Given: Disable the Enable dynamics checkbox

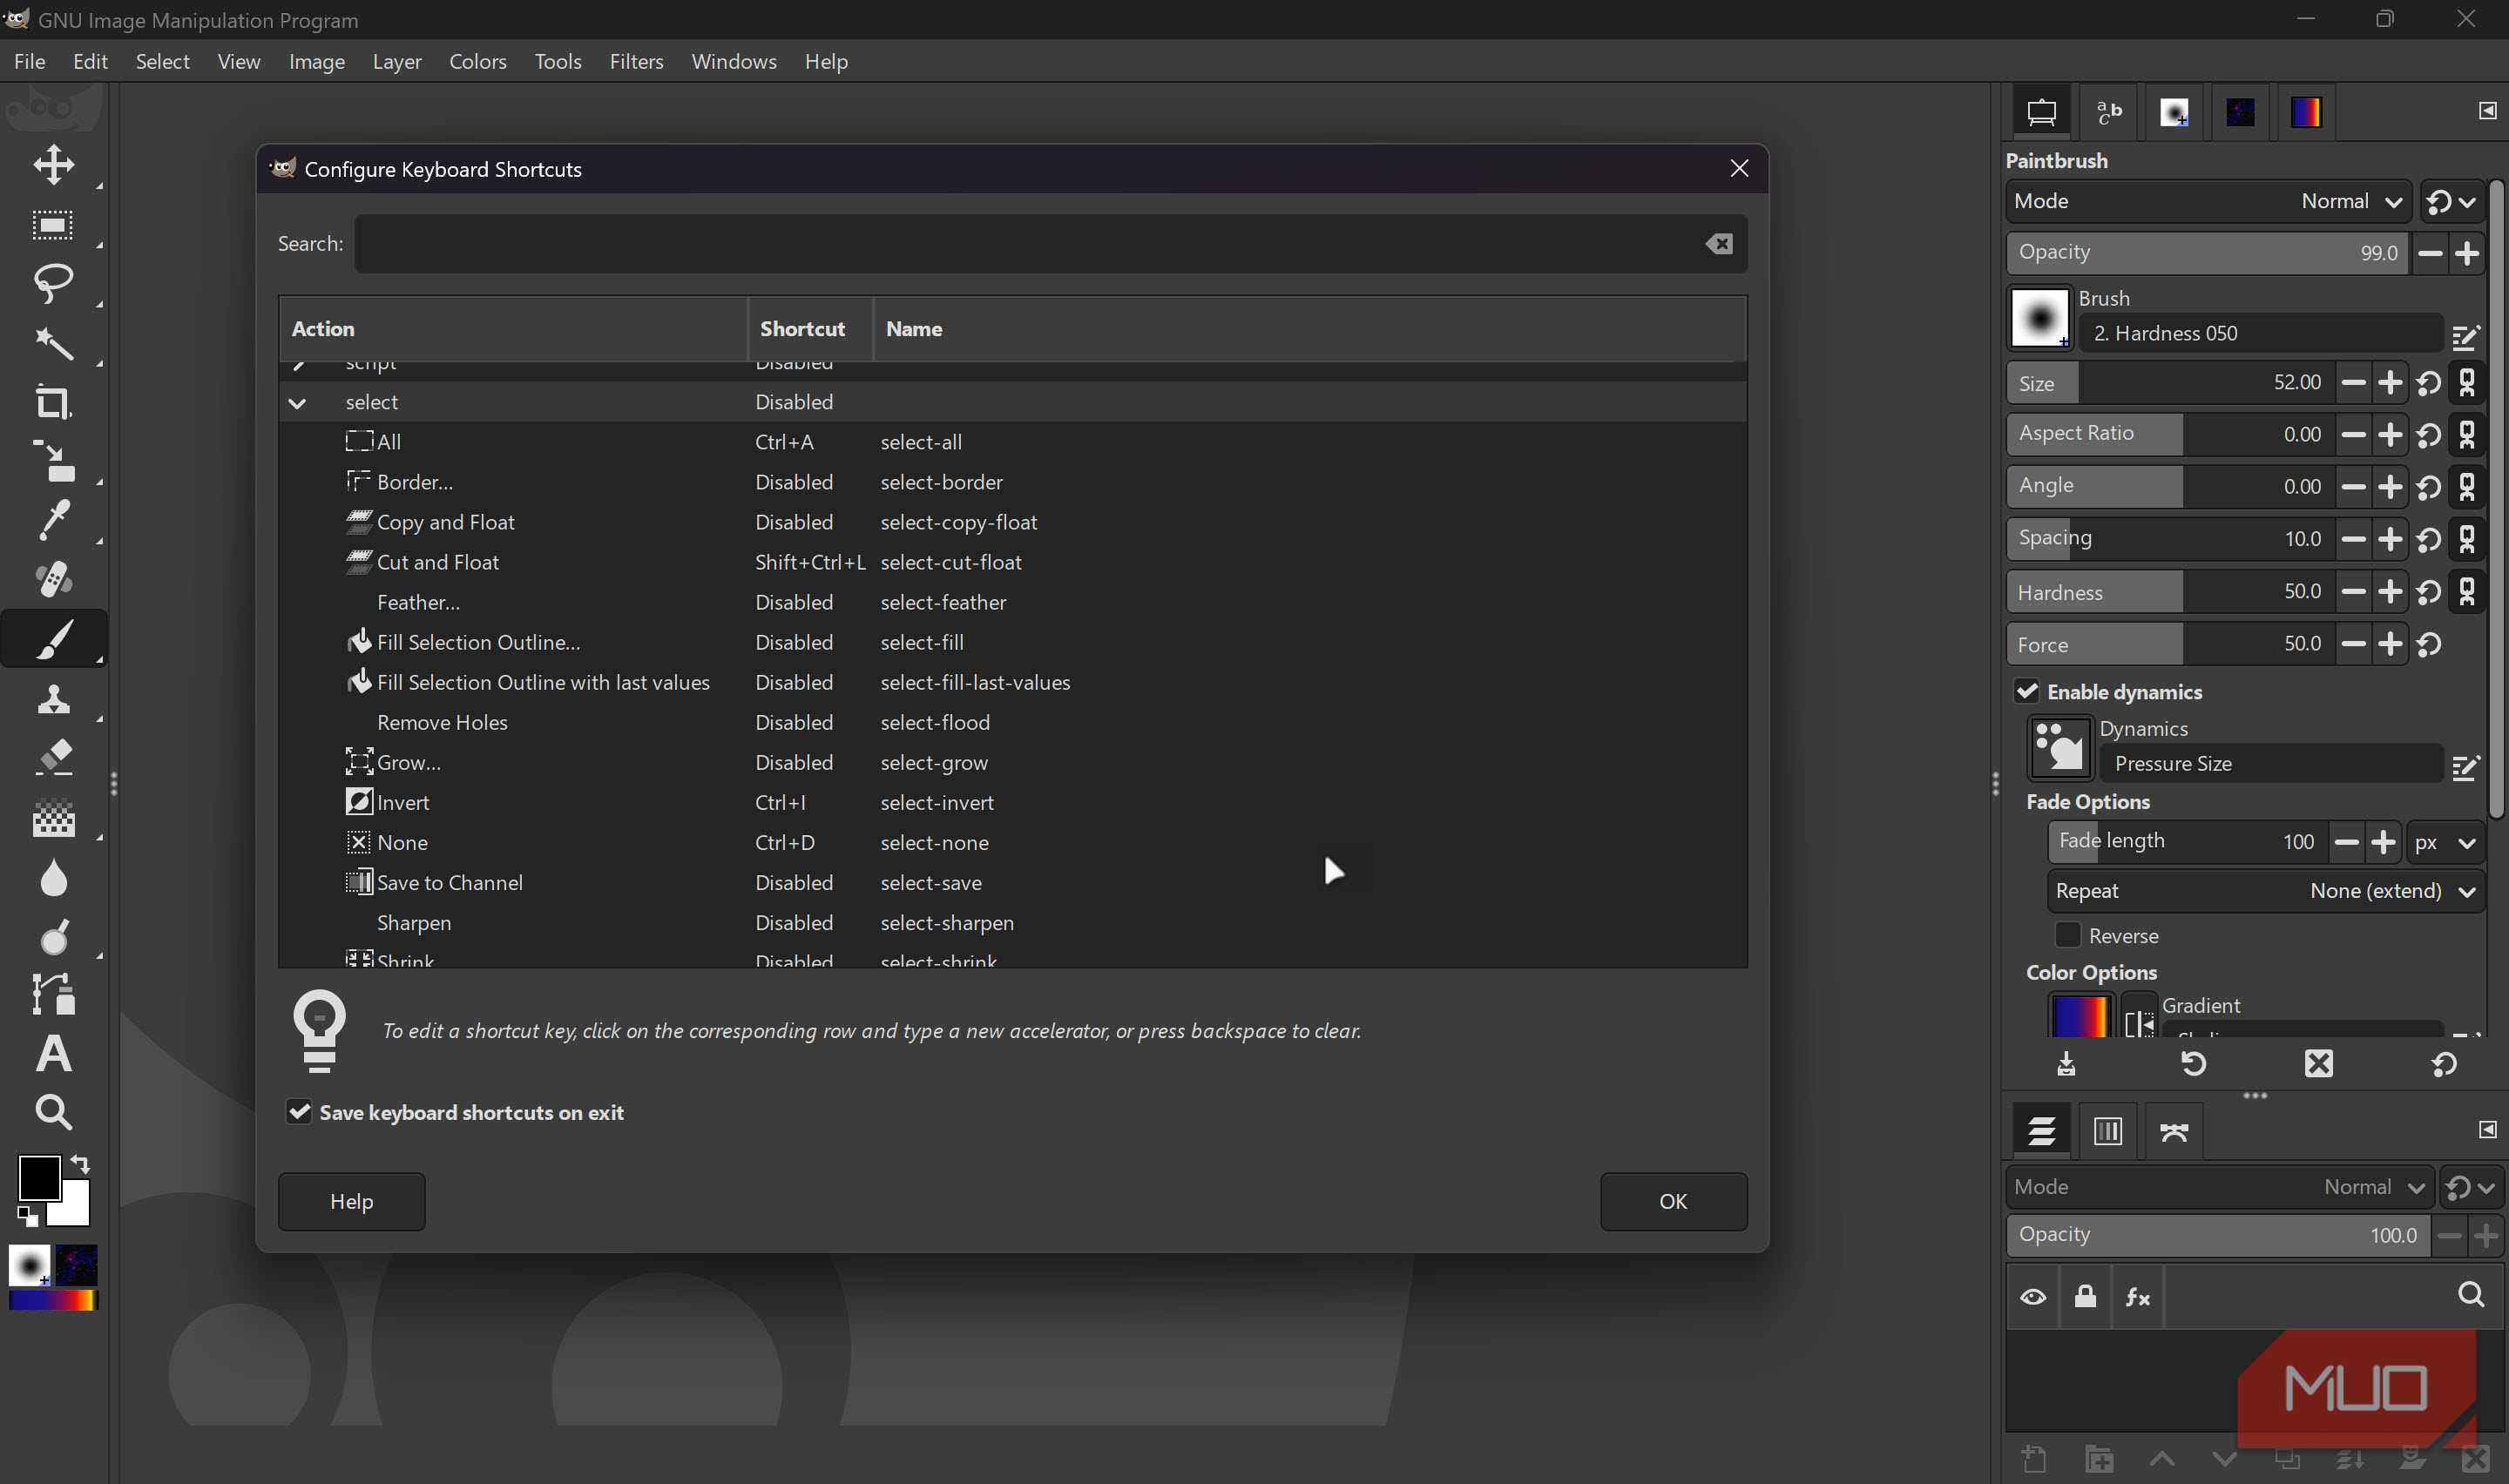Looking at the screenshot, I should coord(2026,692).
